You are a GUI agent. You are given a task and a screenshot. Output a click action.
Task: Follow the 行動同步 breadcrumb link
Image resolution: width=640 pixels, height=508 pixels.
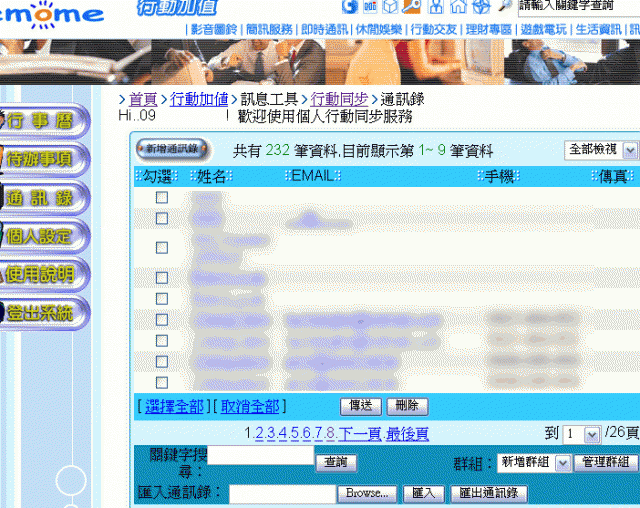[x=339, y=99]
